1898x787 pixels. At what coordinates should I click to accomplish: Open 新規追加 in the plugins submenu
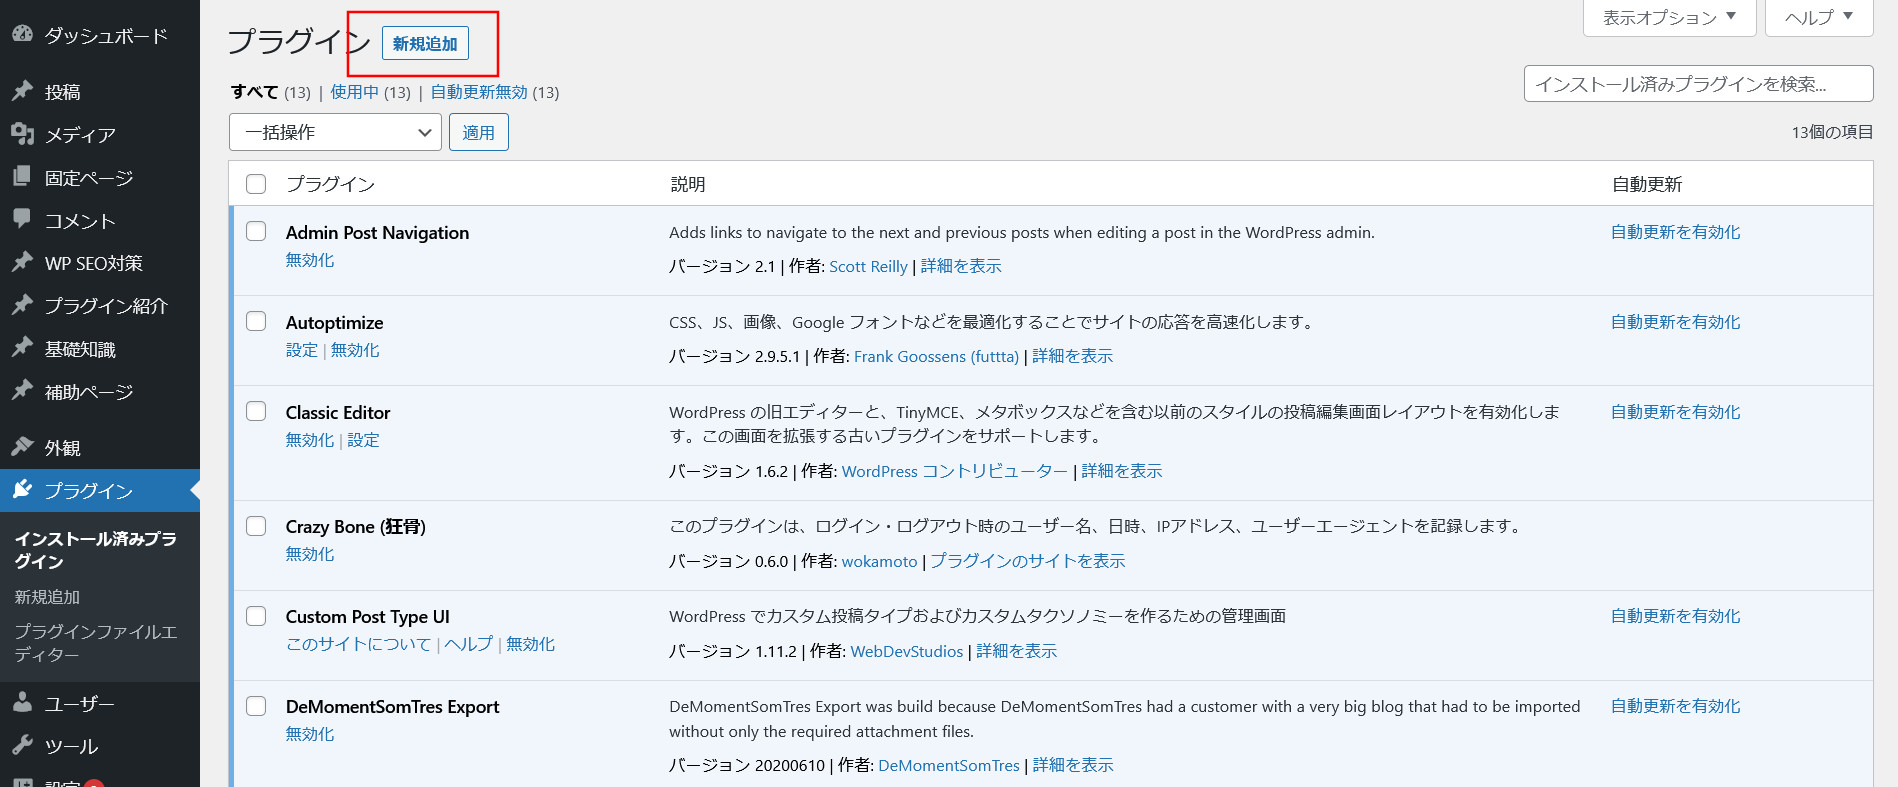click(47, 597)
